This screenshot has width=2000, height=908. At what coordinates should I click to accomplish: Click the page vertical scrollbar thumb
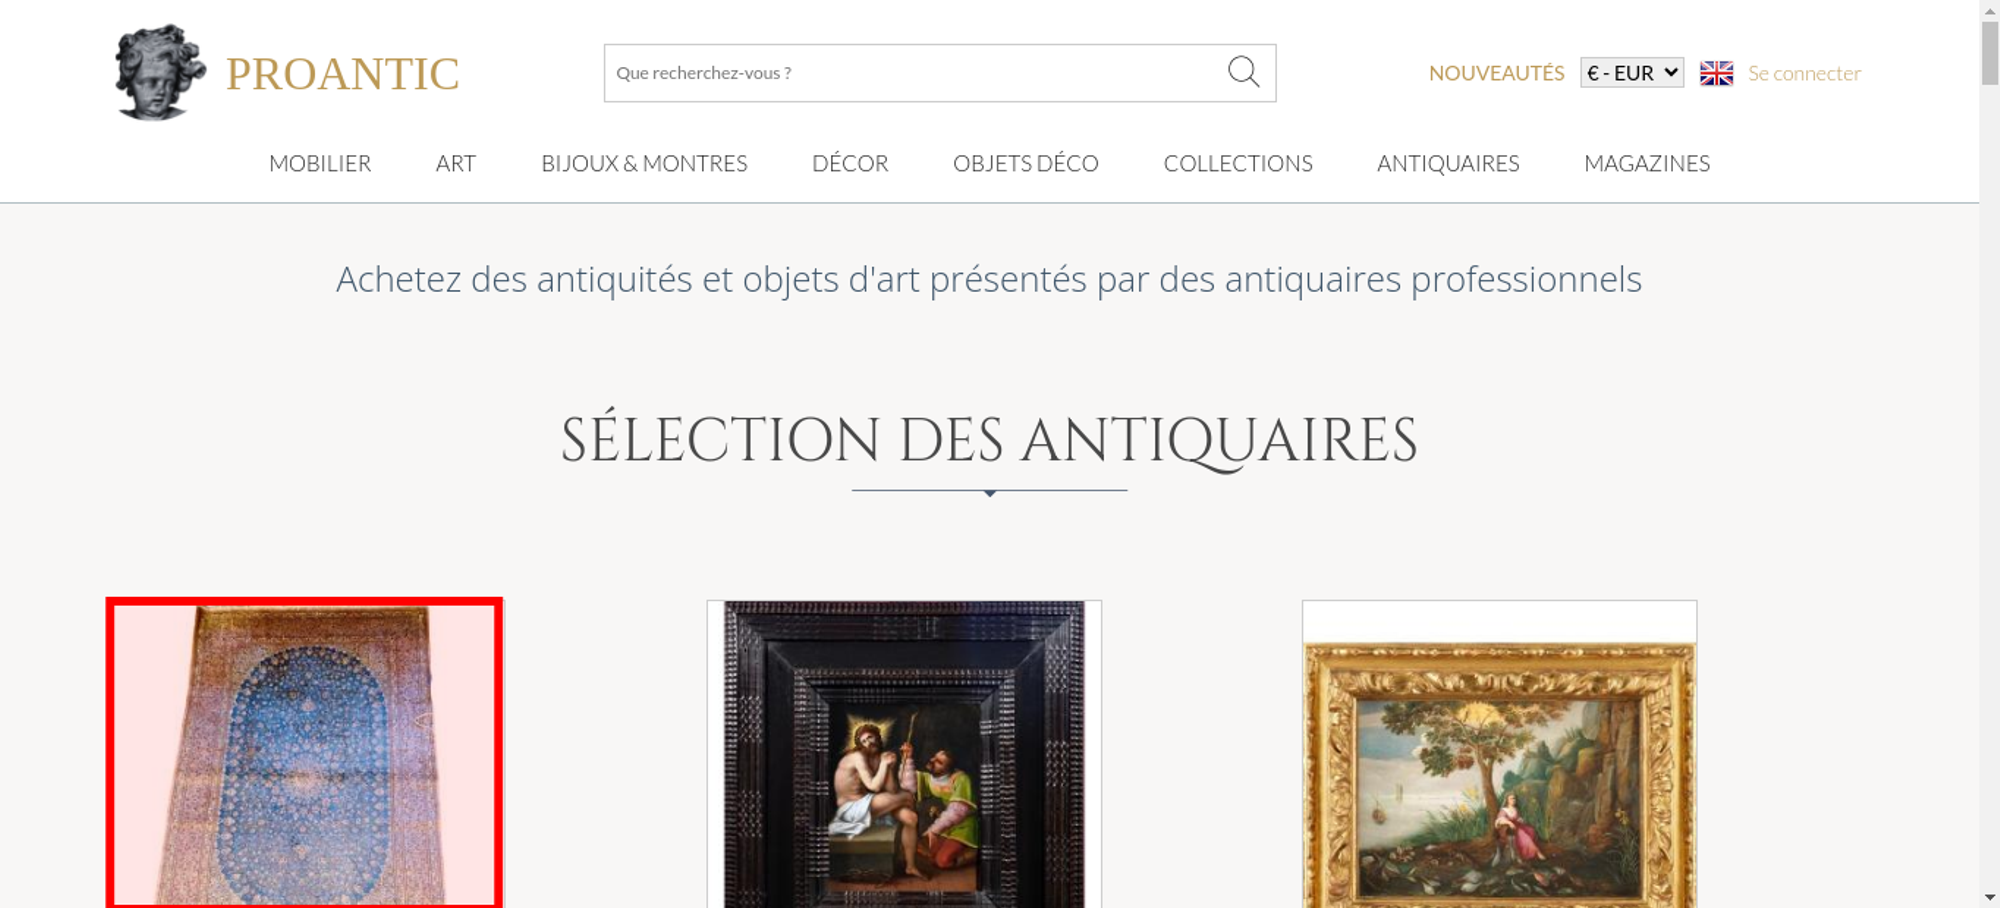coord(1990,52)
